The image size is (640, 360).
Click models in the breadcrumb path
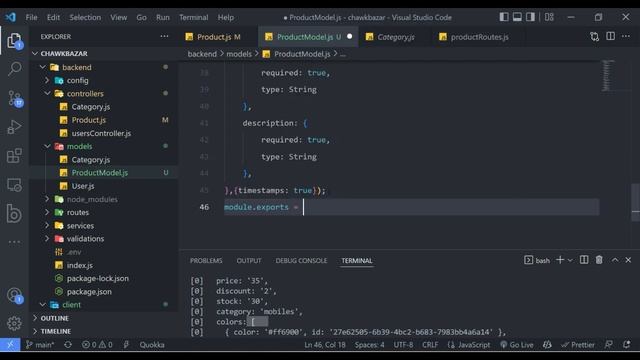point(239,54)
